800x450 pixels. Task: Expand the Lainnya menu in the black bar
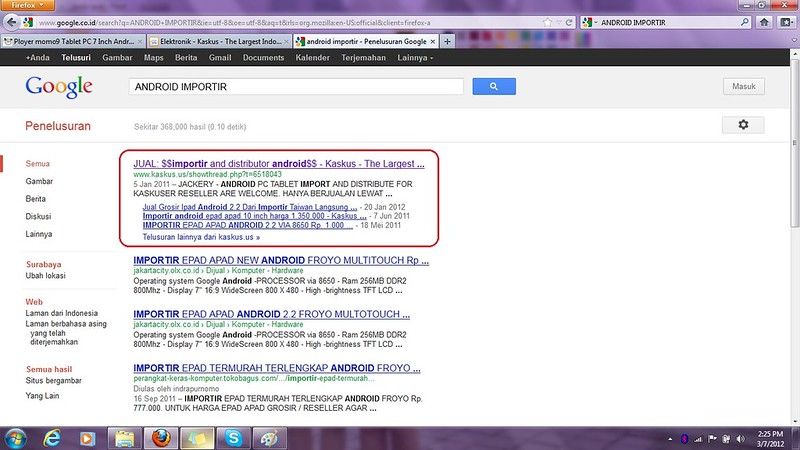[x=415, y=58]
